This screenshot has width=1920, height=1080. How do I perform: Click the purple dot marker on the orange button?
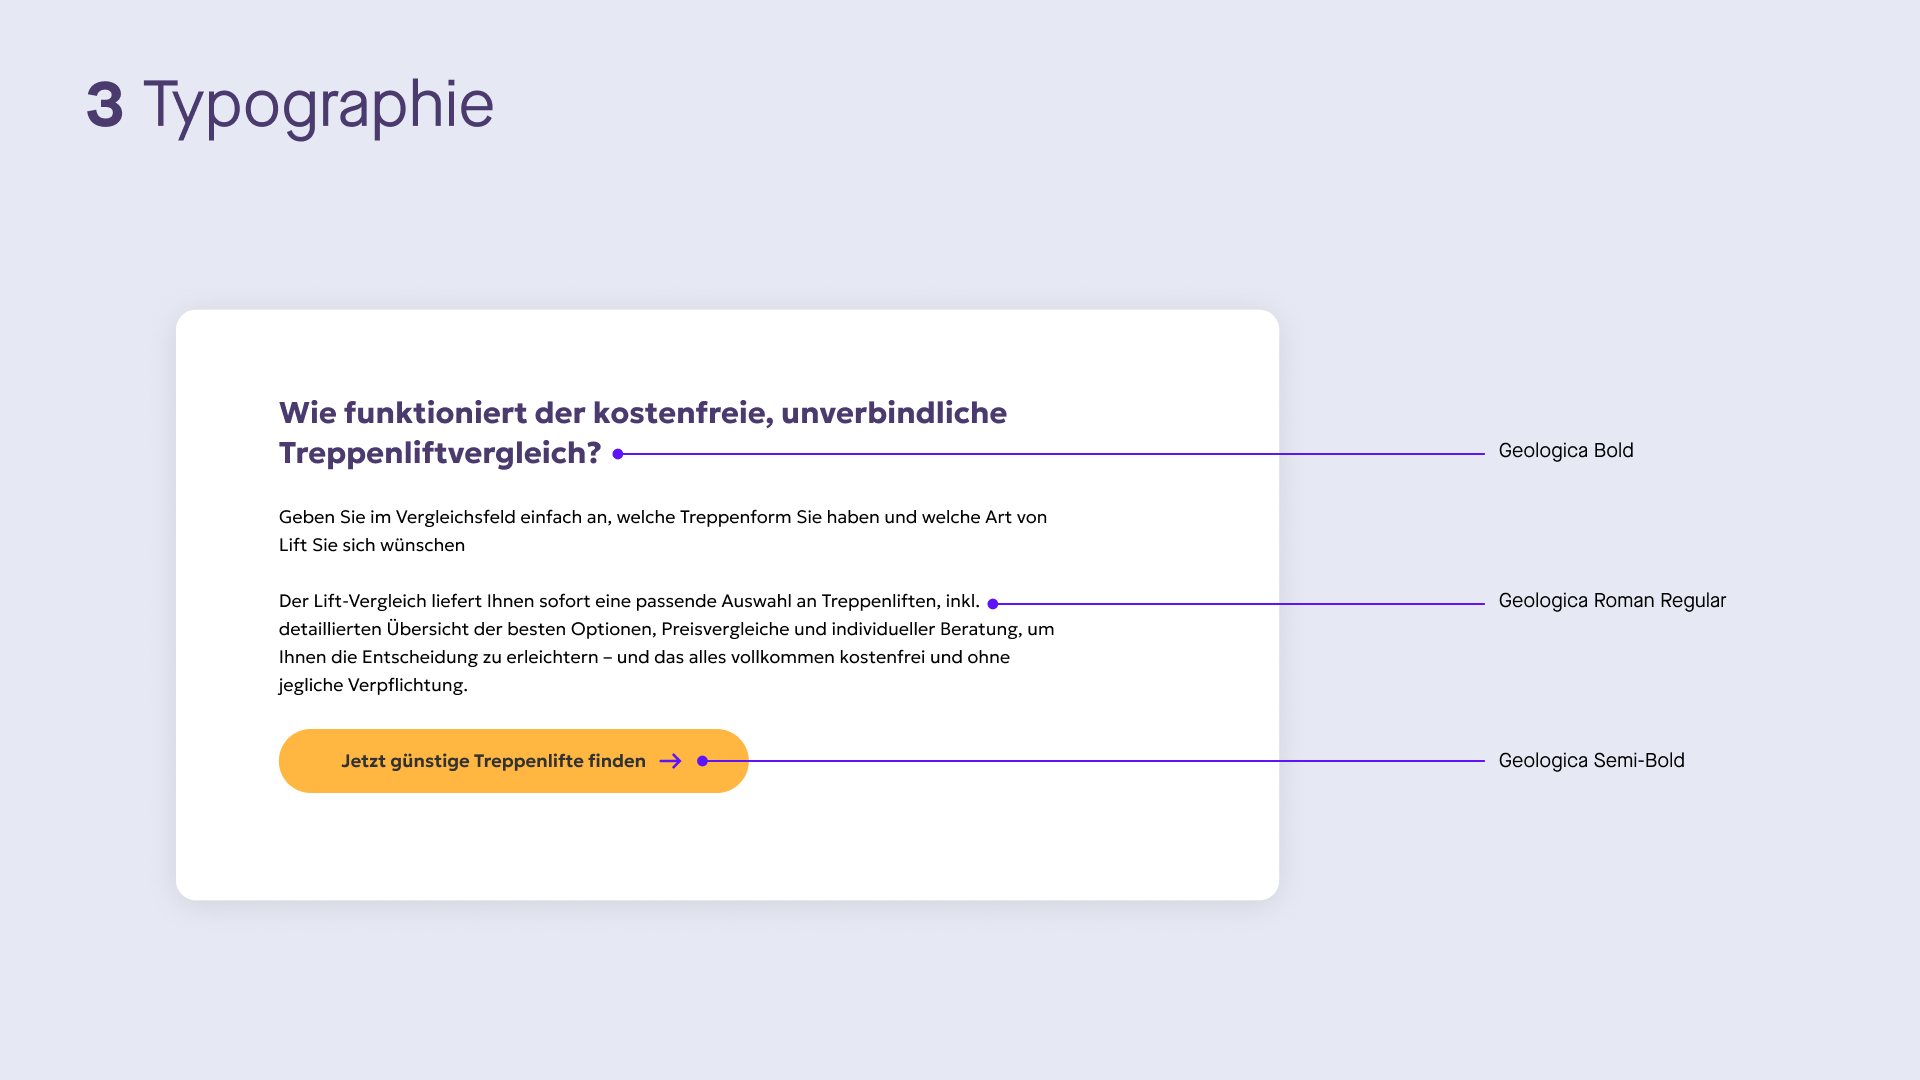[703, 761]
